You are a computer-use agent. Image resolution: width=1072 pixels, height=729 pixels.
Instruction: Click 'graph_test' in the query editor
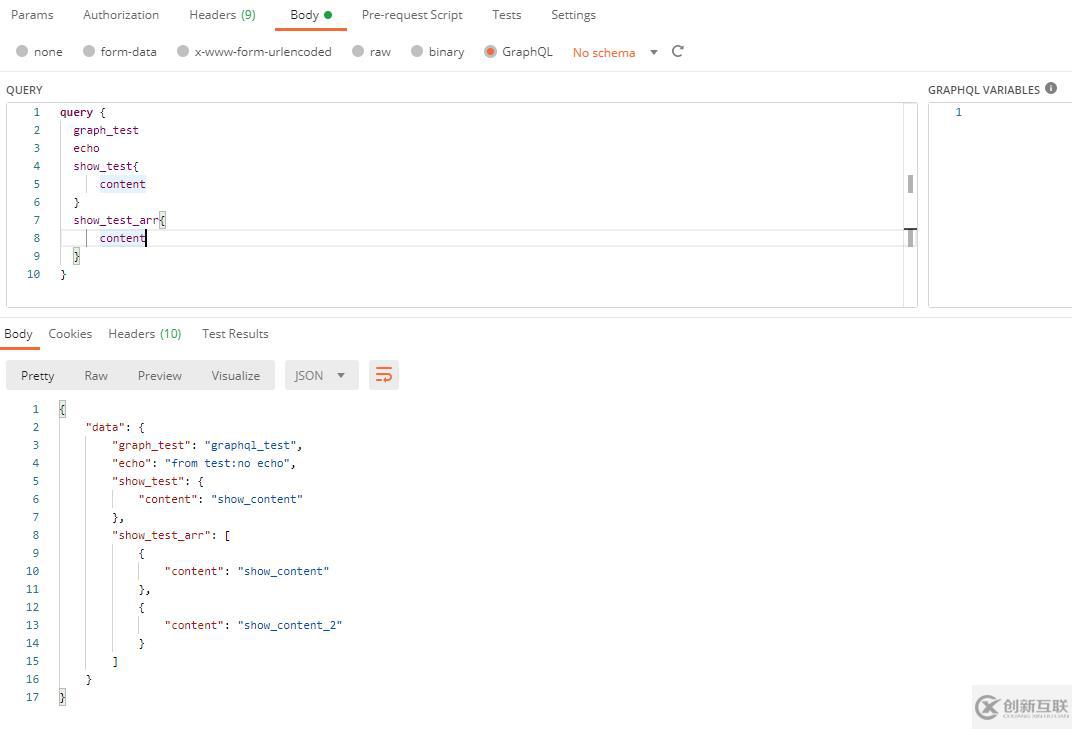click(x=106, y=130)
